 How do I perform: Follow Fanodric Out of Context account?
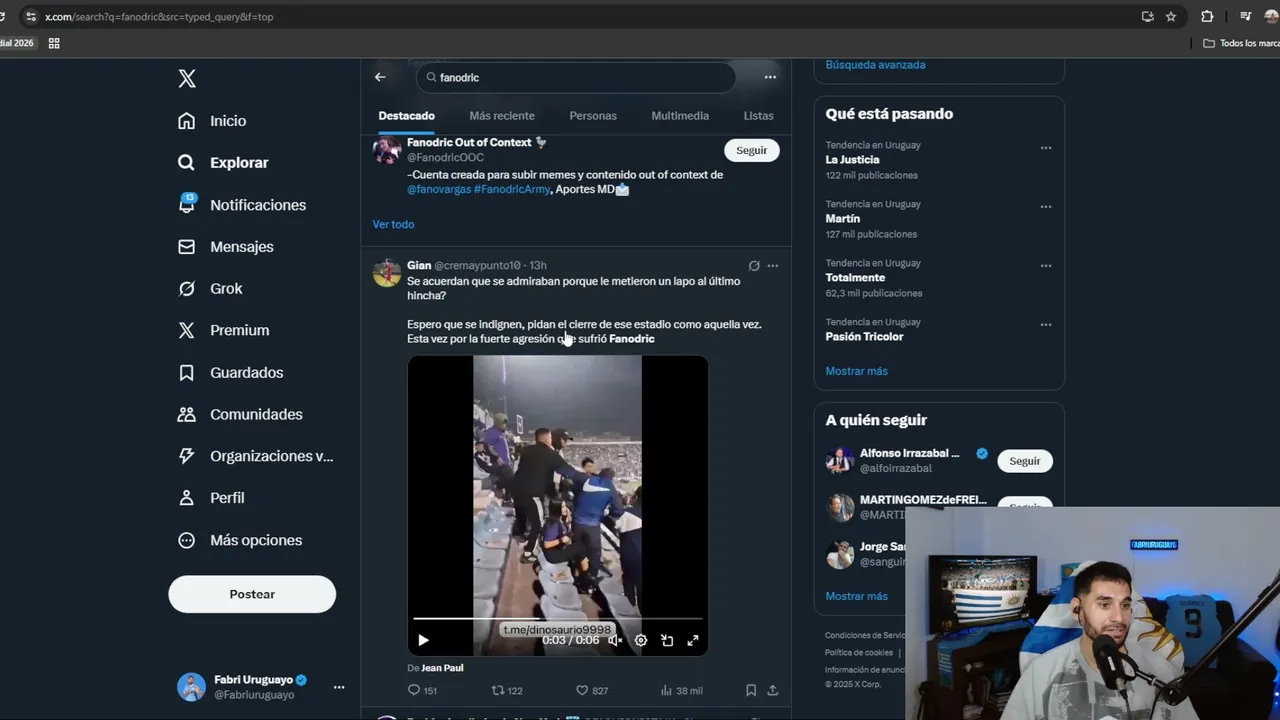[751, 150]
